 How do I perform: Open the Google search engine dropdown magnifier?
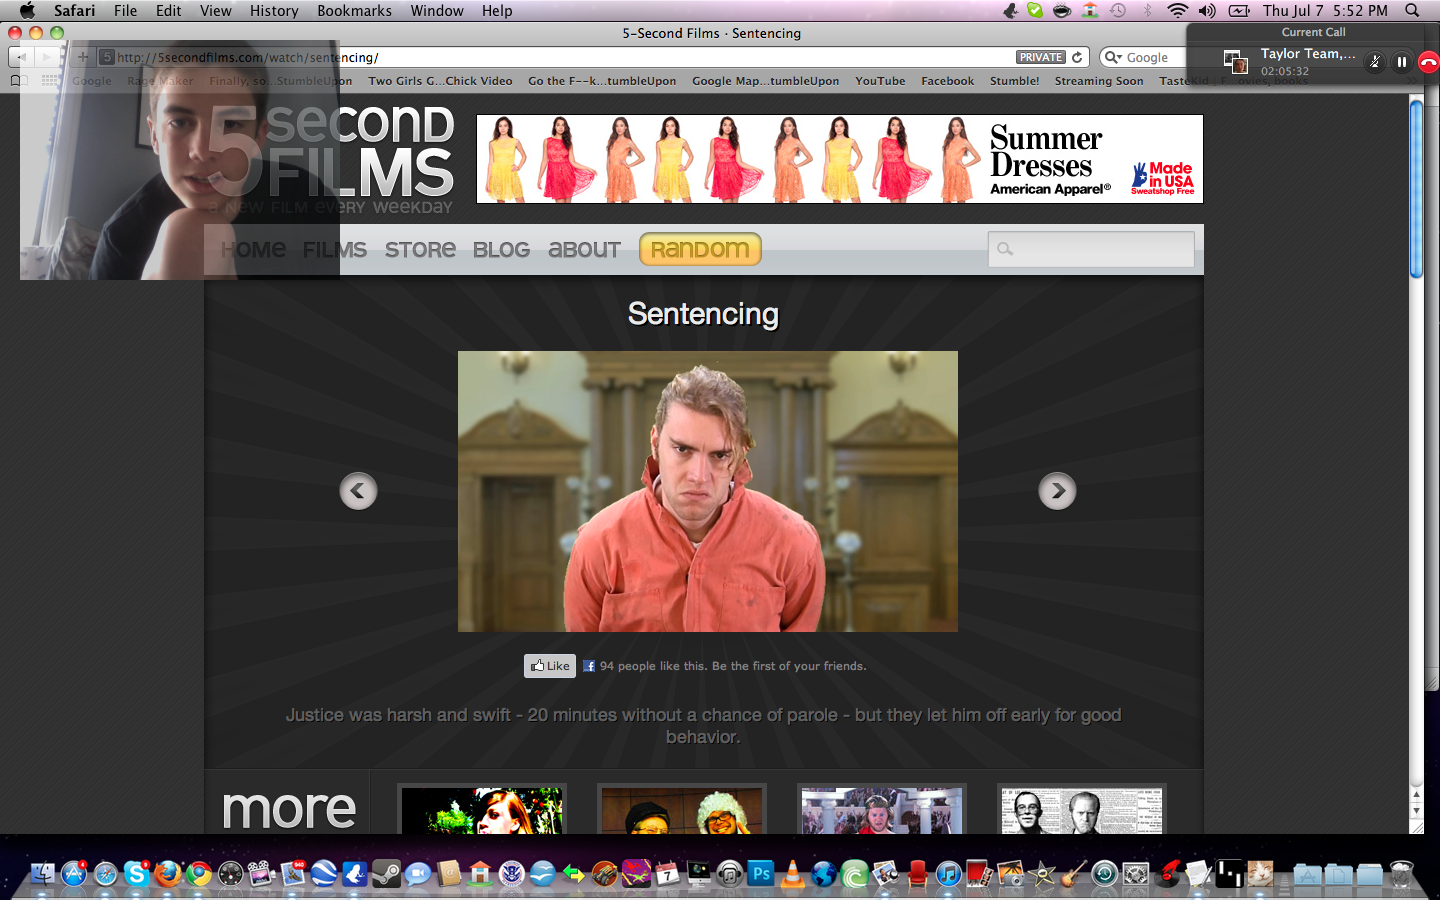coord(1112,57)
